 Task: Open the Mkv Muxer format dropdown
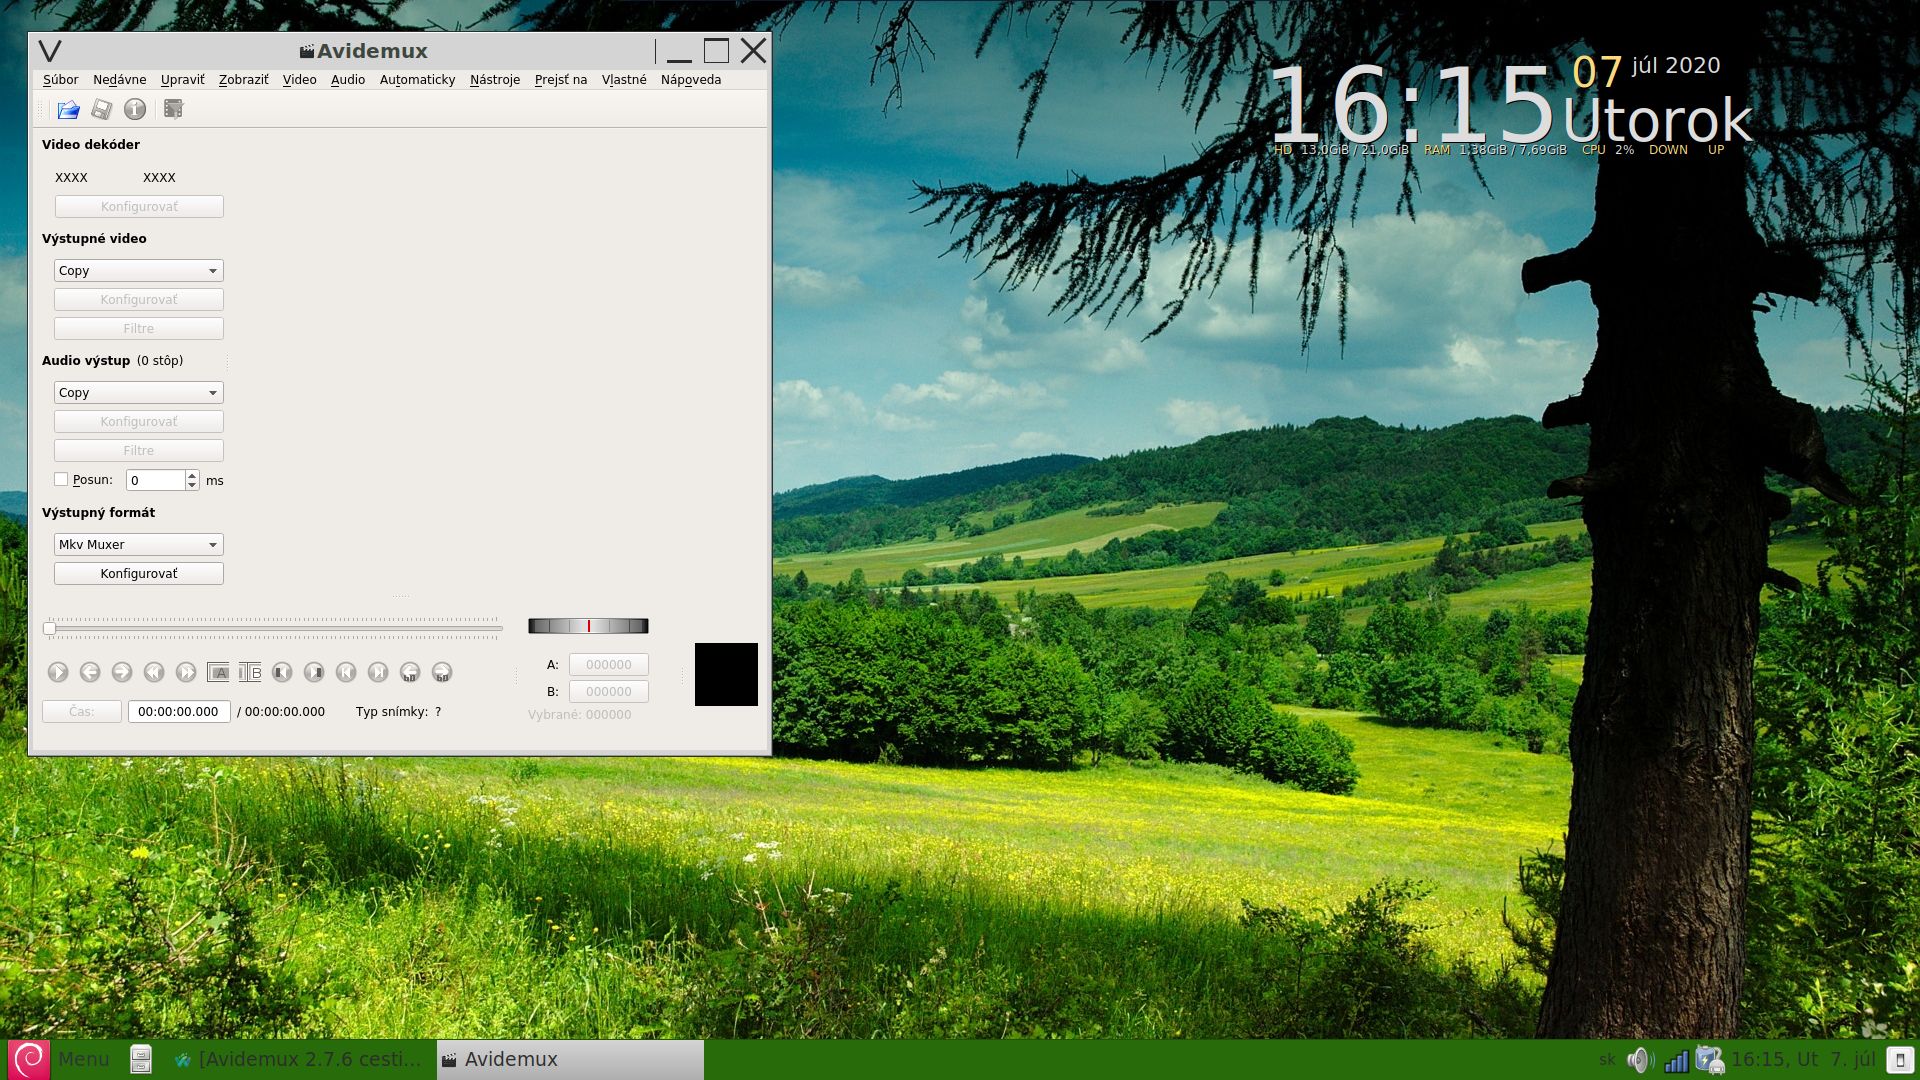138,545
